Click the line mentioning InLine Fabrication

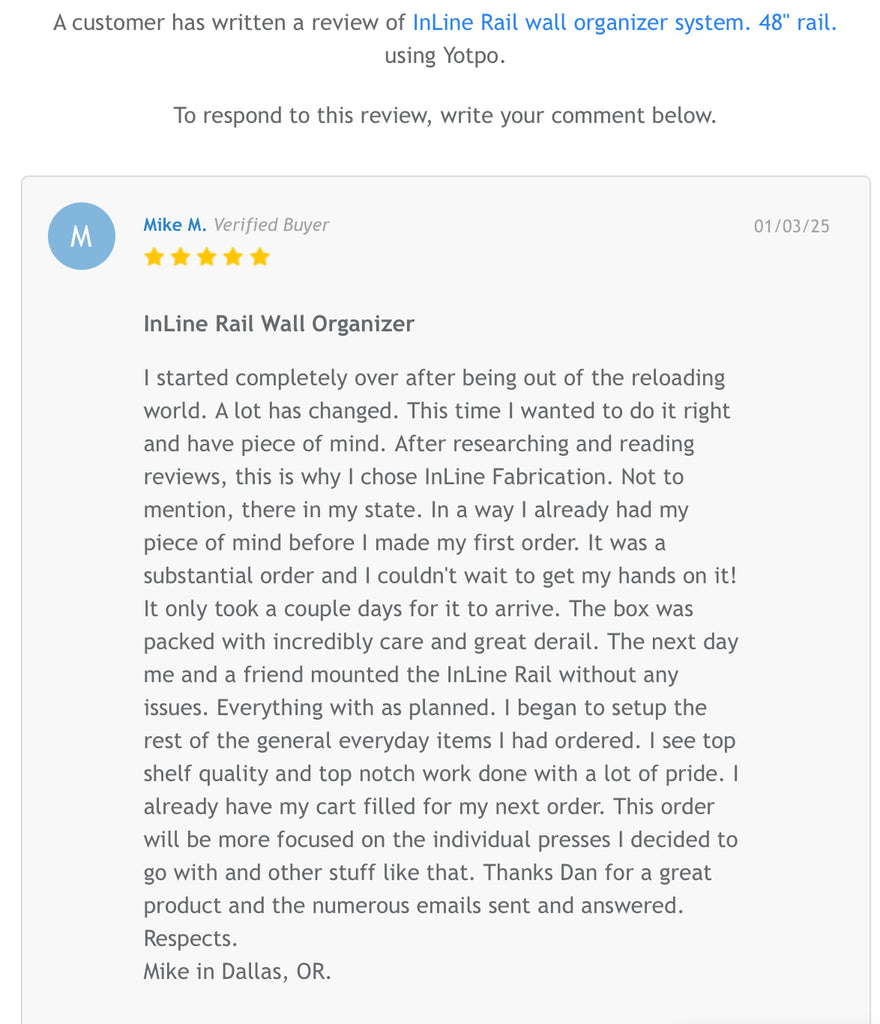coord(413,477)
